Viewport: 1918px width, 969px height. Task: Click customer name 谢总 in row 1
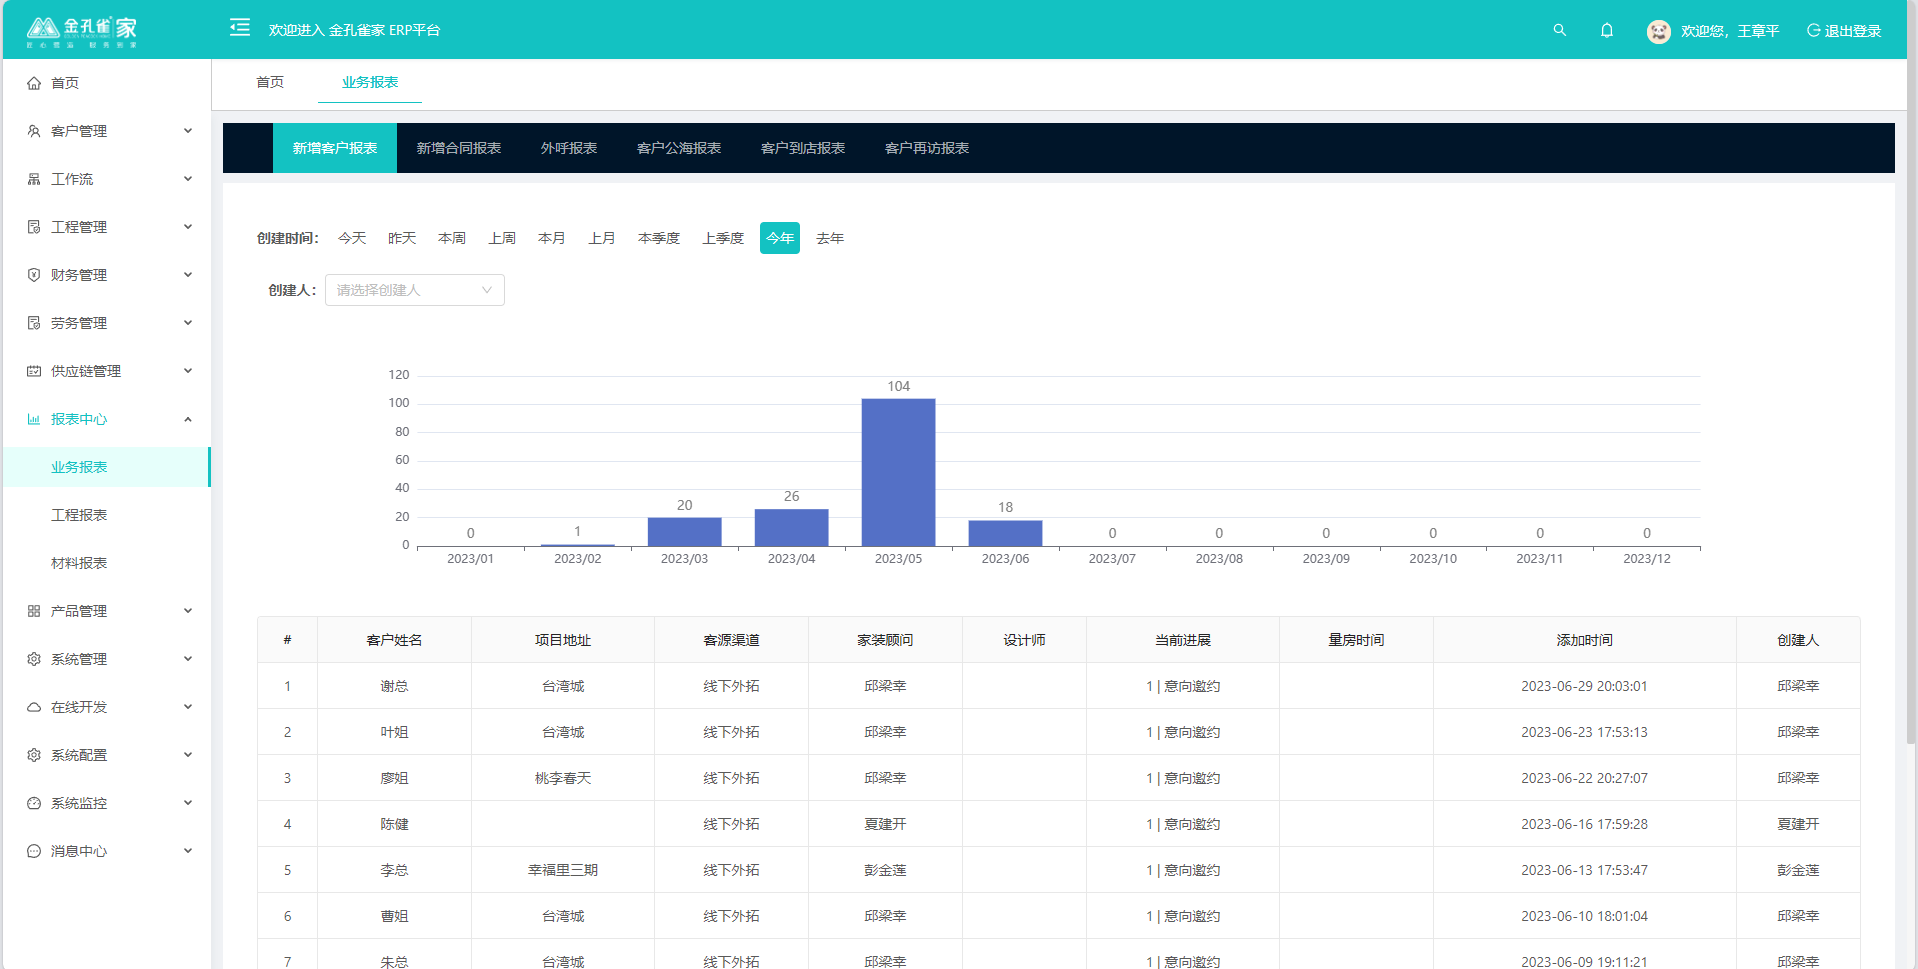point(394,686)
